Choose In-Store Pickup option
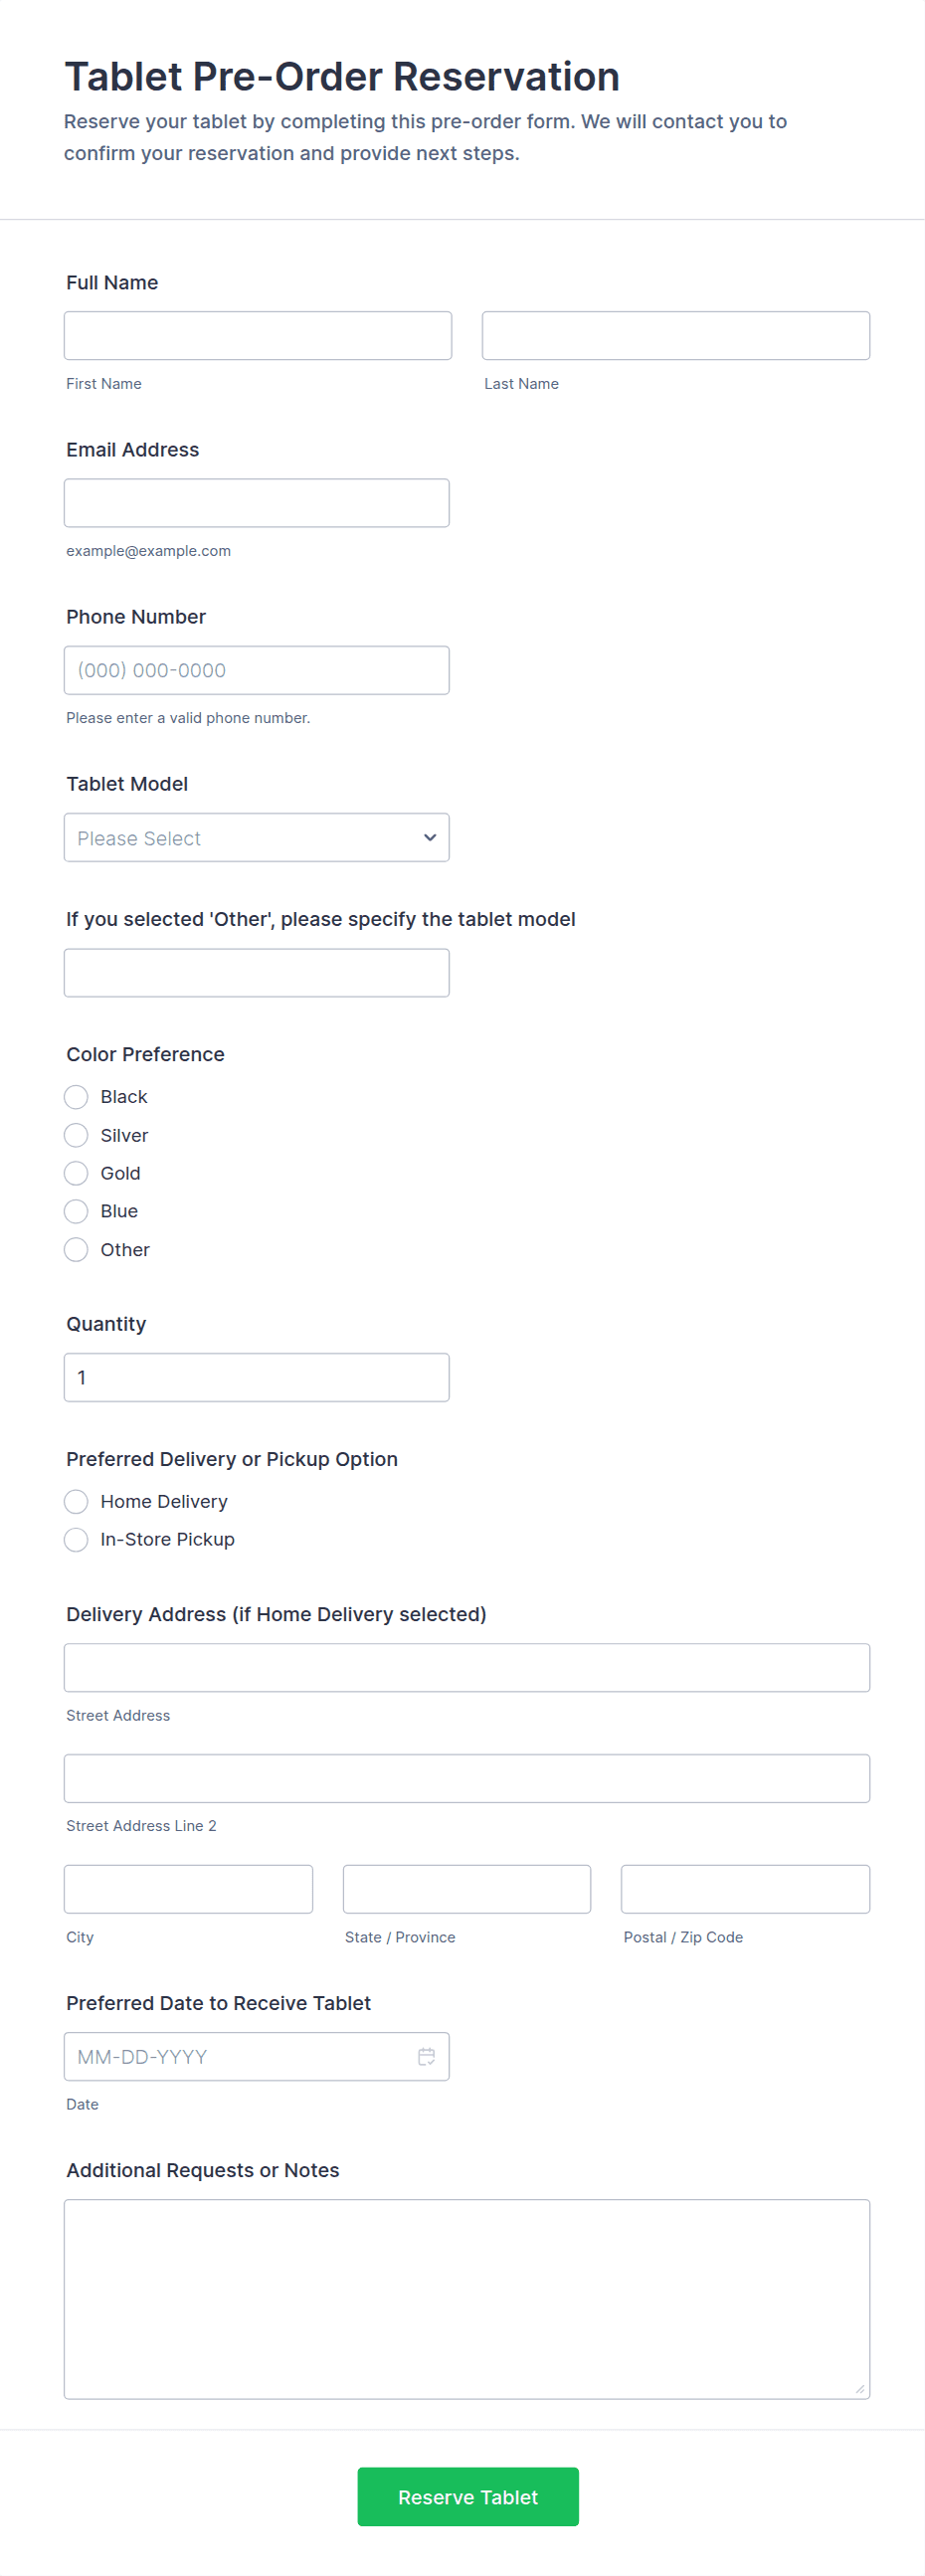This screenshot has width=925, height=2576. coord(76,1539)
